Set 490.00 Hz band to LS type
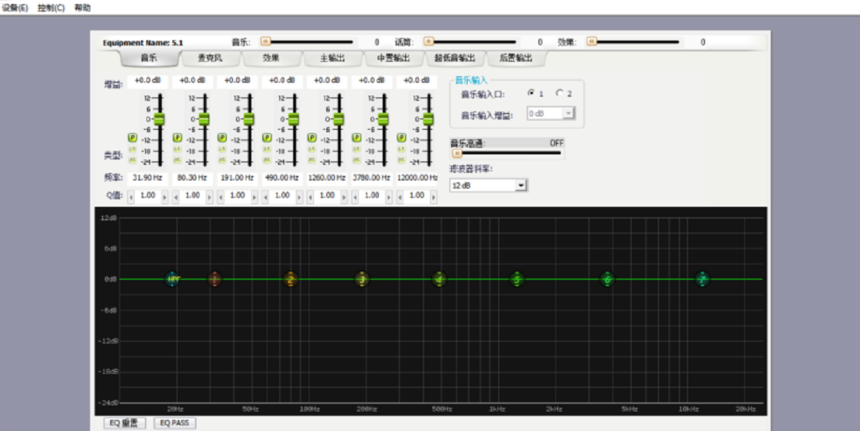 [267, 149]
